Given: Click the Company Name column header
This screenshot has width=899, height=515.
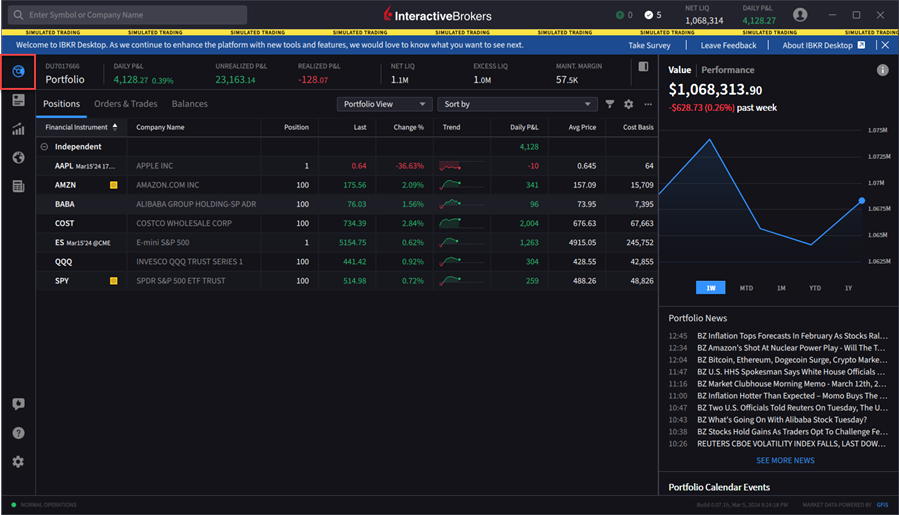Looking at the screenshot, I should 160,127.
